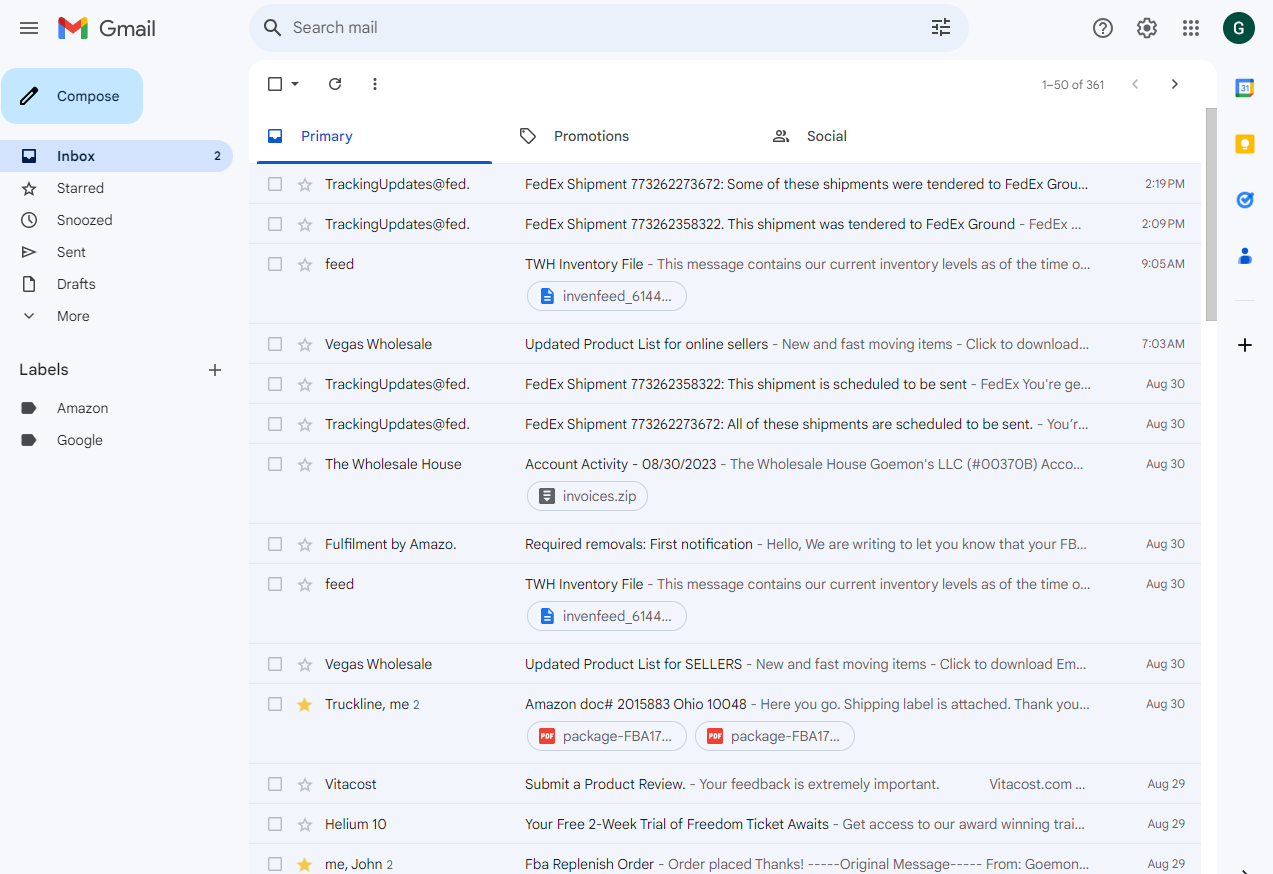Tick the select-all checkbox

[x=275, y=84]
